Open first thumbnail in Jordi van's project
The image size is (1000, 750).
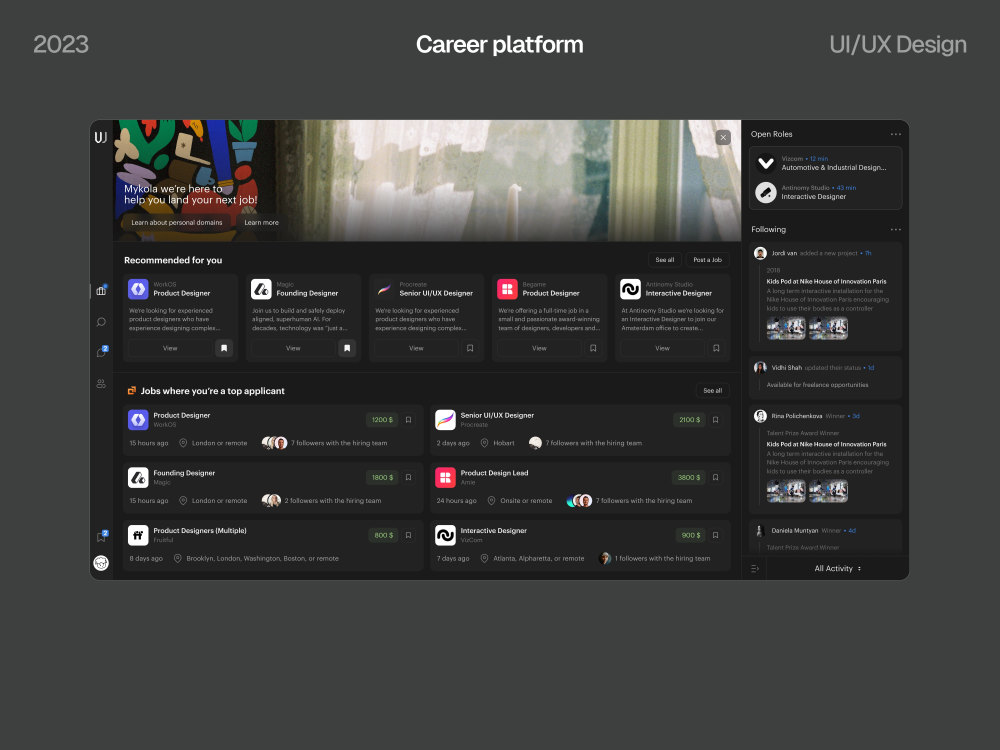click(786, 328)
